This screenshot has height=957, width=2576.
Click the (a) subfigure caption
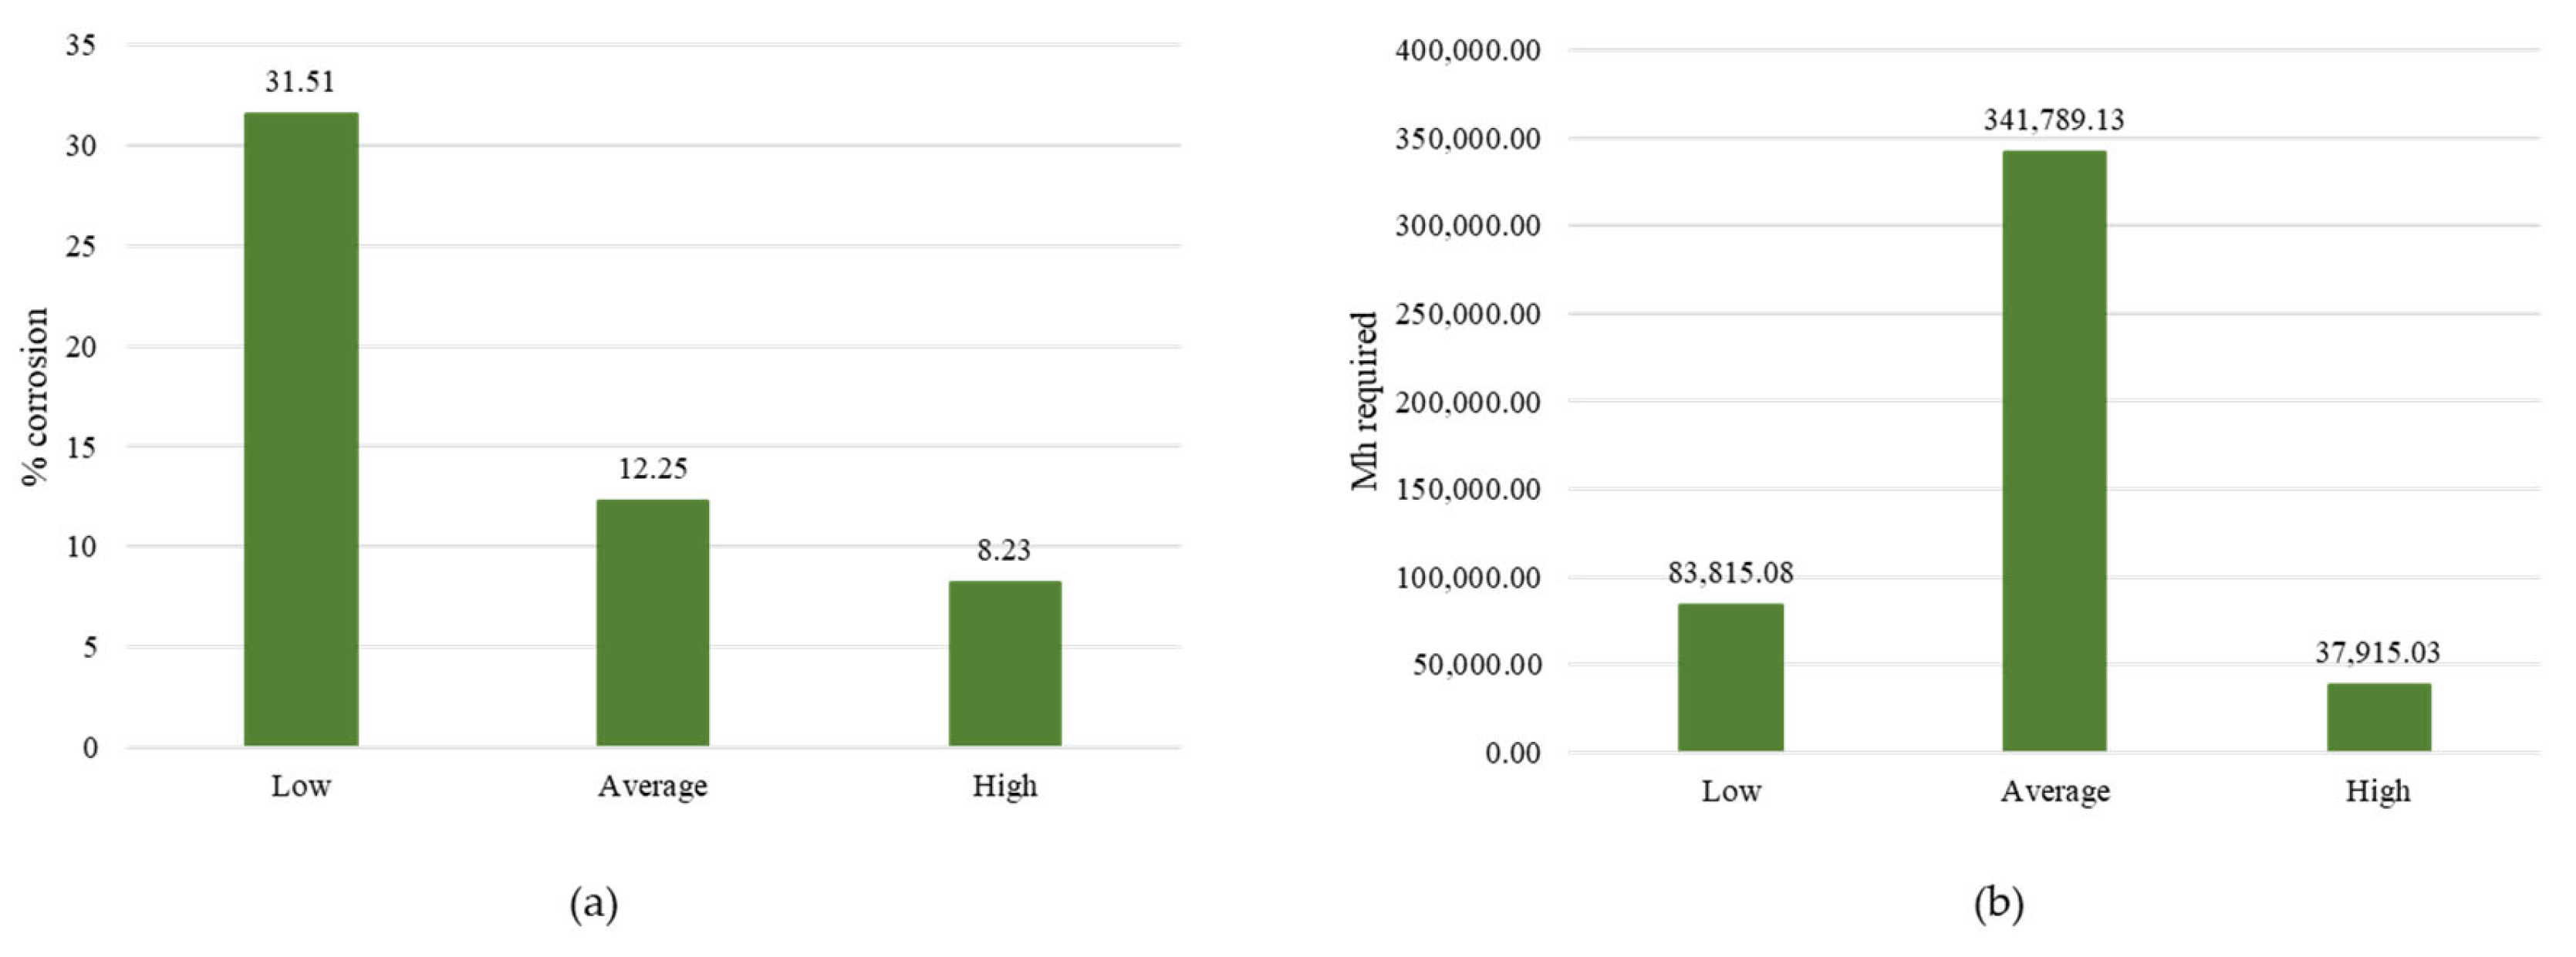pyautogui.click(x=594, y=904)
